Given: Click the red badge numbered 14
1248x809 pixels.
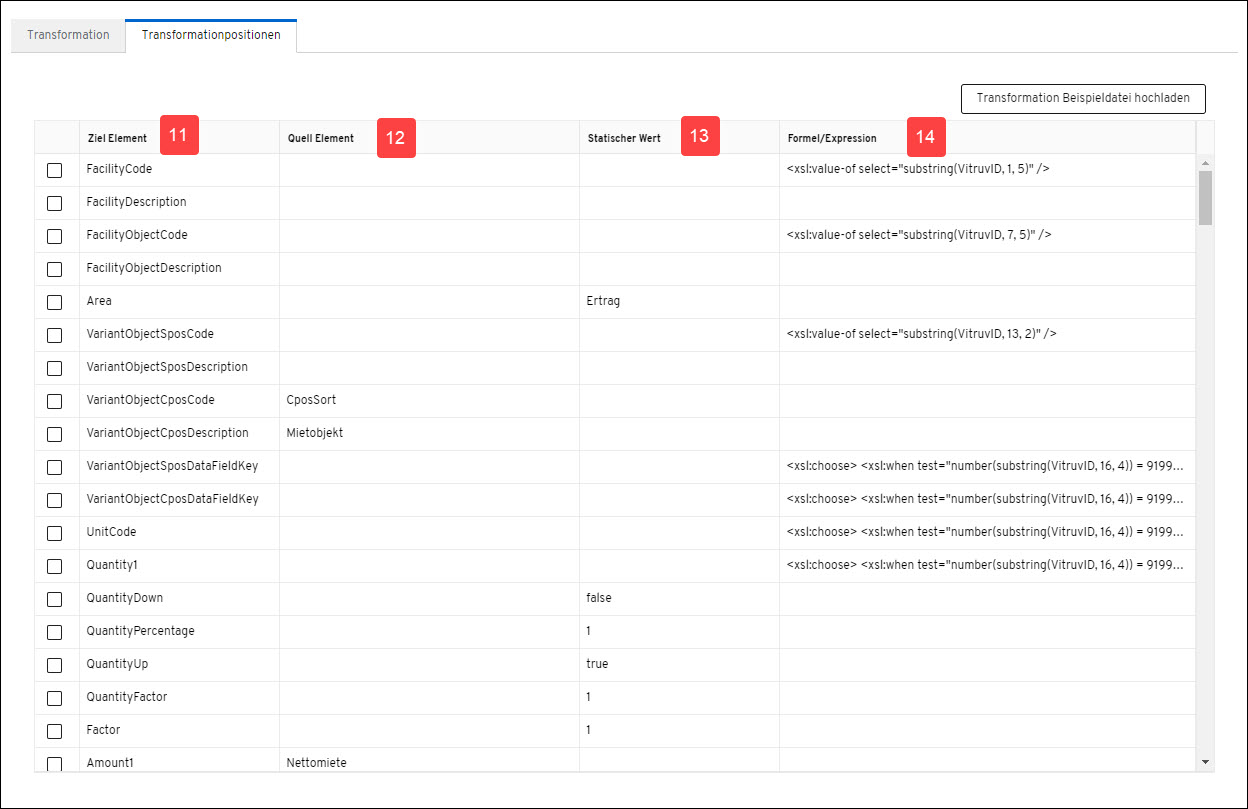Looking at the screenshot, I should click(925, 137).
